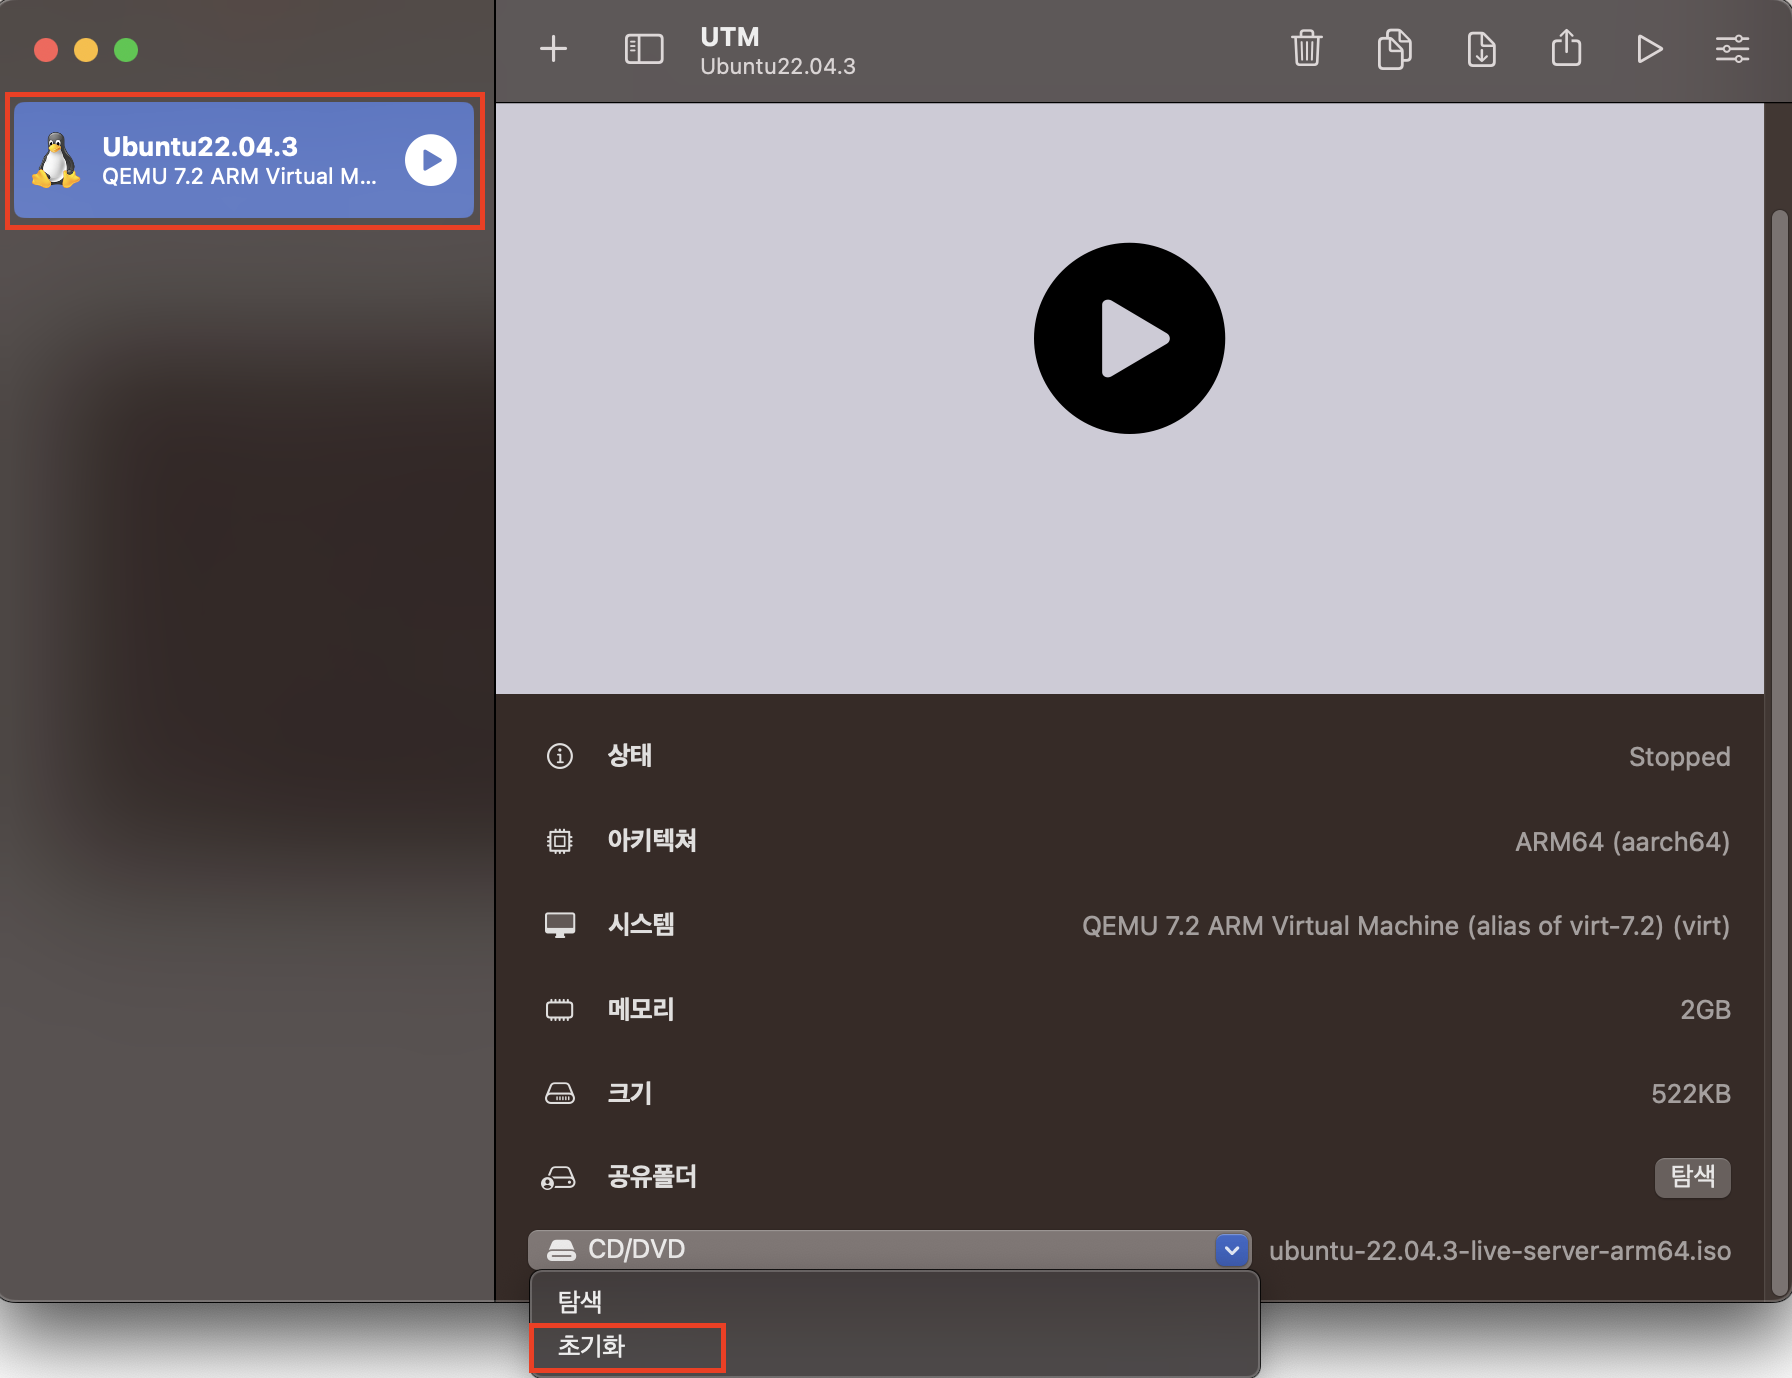Viewport: 1792px width, 1378px height.
Task: Click the 메모리 memory icon
Action: pos(560,1010)
